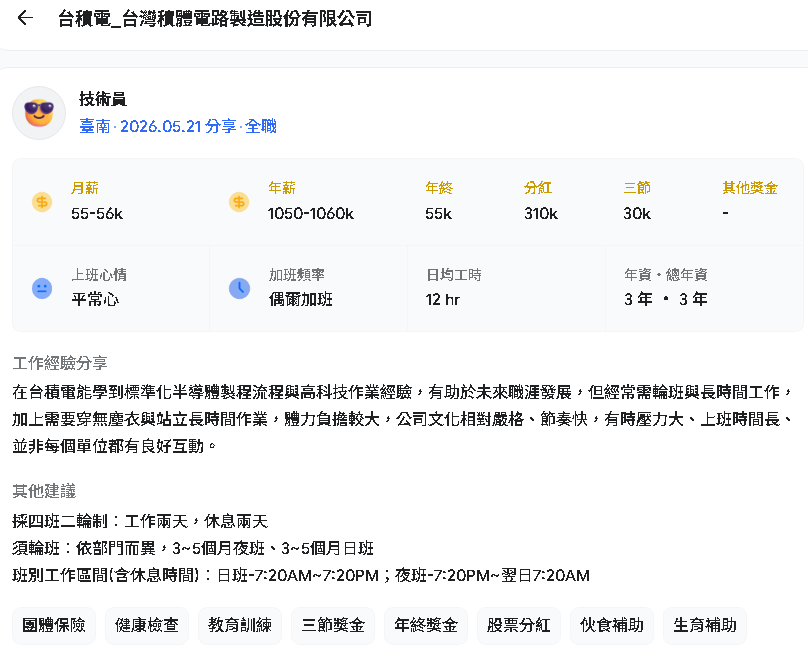This screenshot has width=808, height=652.
Task: Click the overtime value 偶爾加班
Action: 300,299
